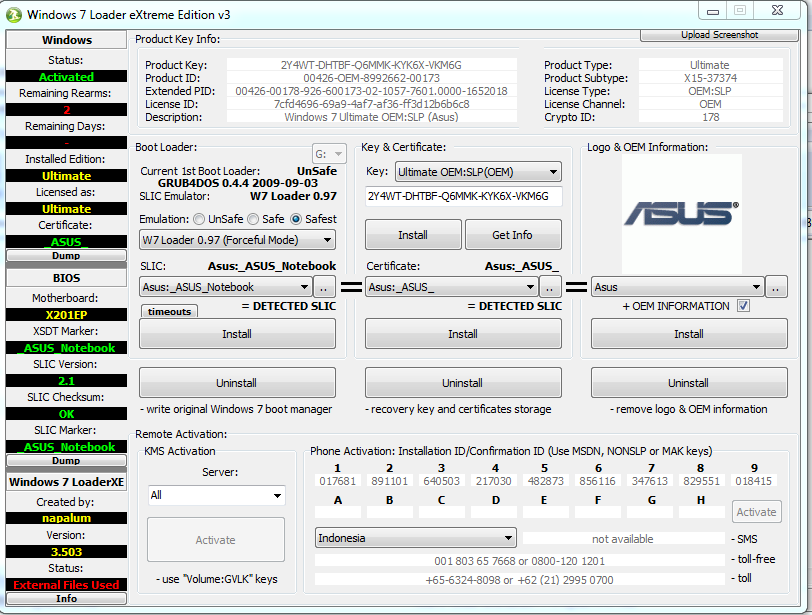
Task: Click the ASUS logo image
Action: pos(682,214)
